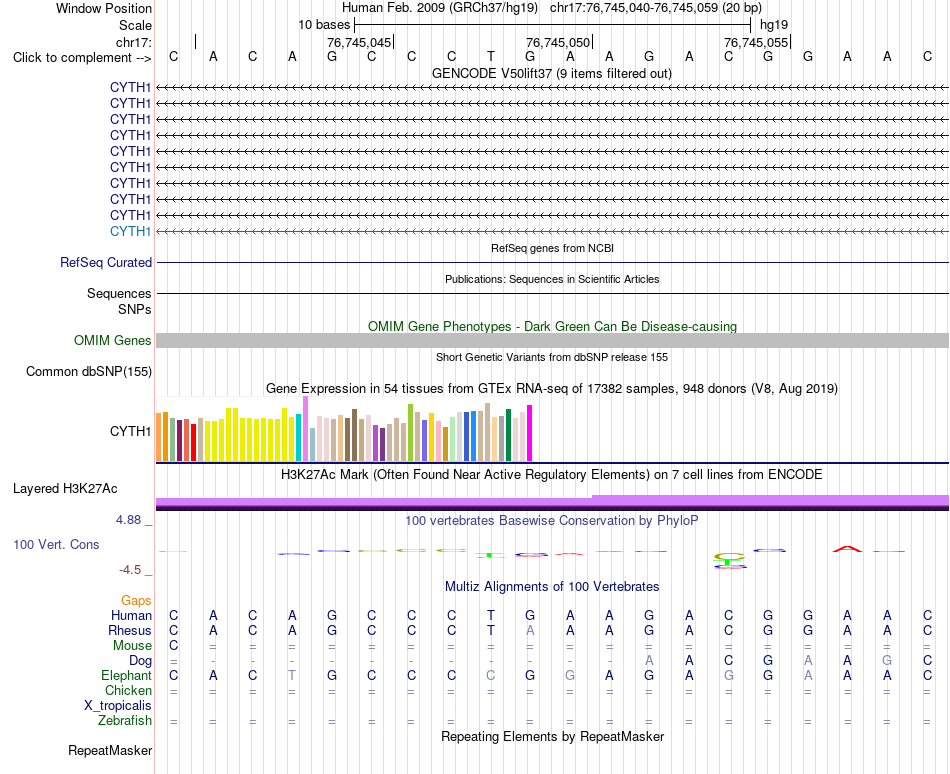This screenshot has height=774, width=950.
Task: Click the RefSeq Curated gene line
Action: [553, 263]
